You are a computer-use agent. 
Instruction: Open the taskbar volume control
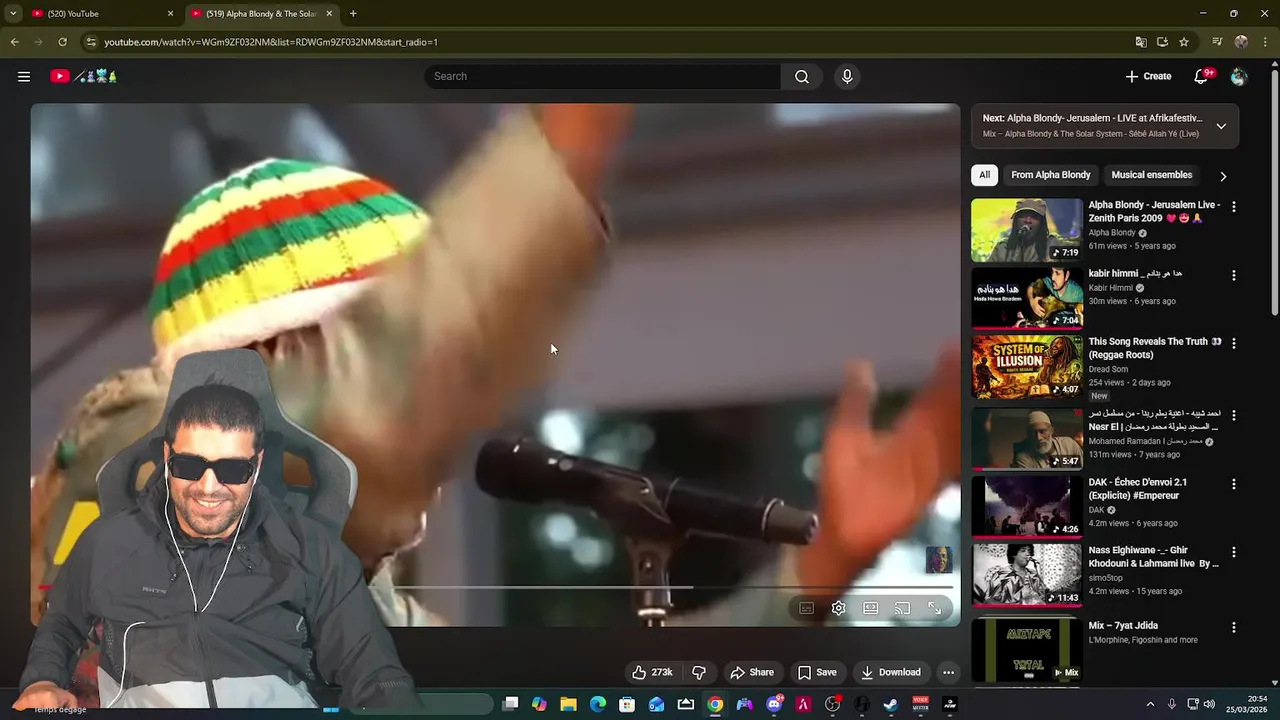1209,704
